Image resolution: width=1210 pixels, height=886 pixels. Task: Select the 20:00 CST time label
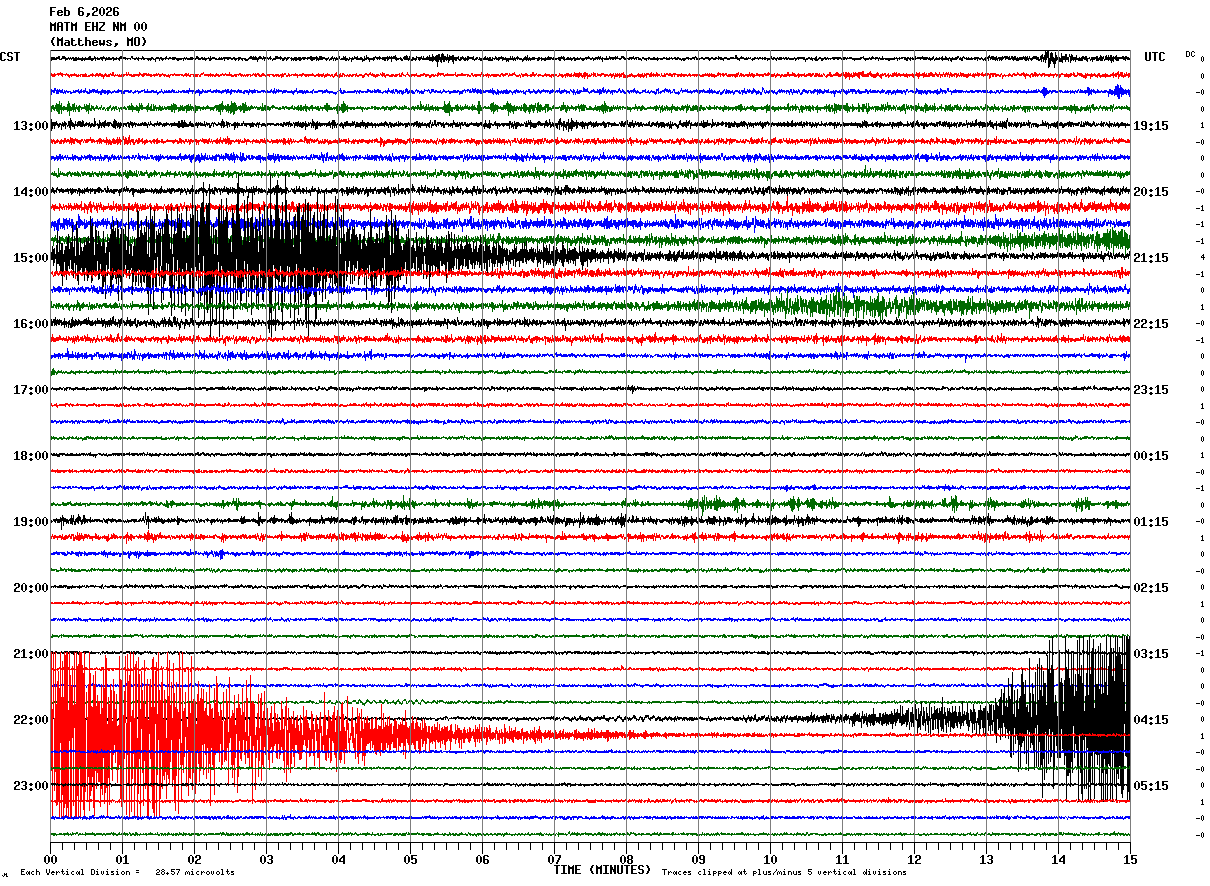pos(31,588)
